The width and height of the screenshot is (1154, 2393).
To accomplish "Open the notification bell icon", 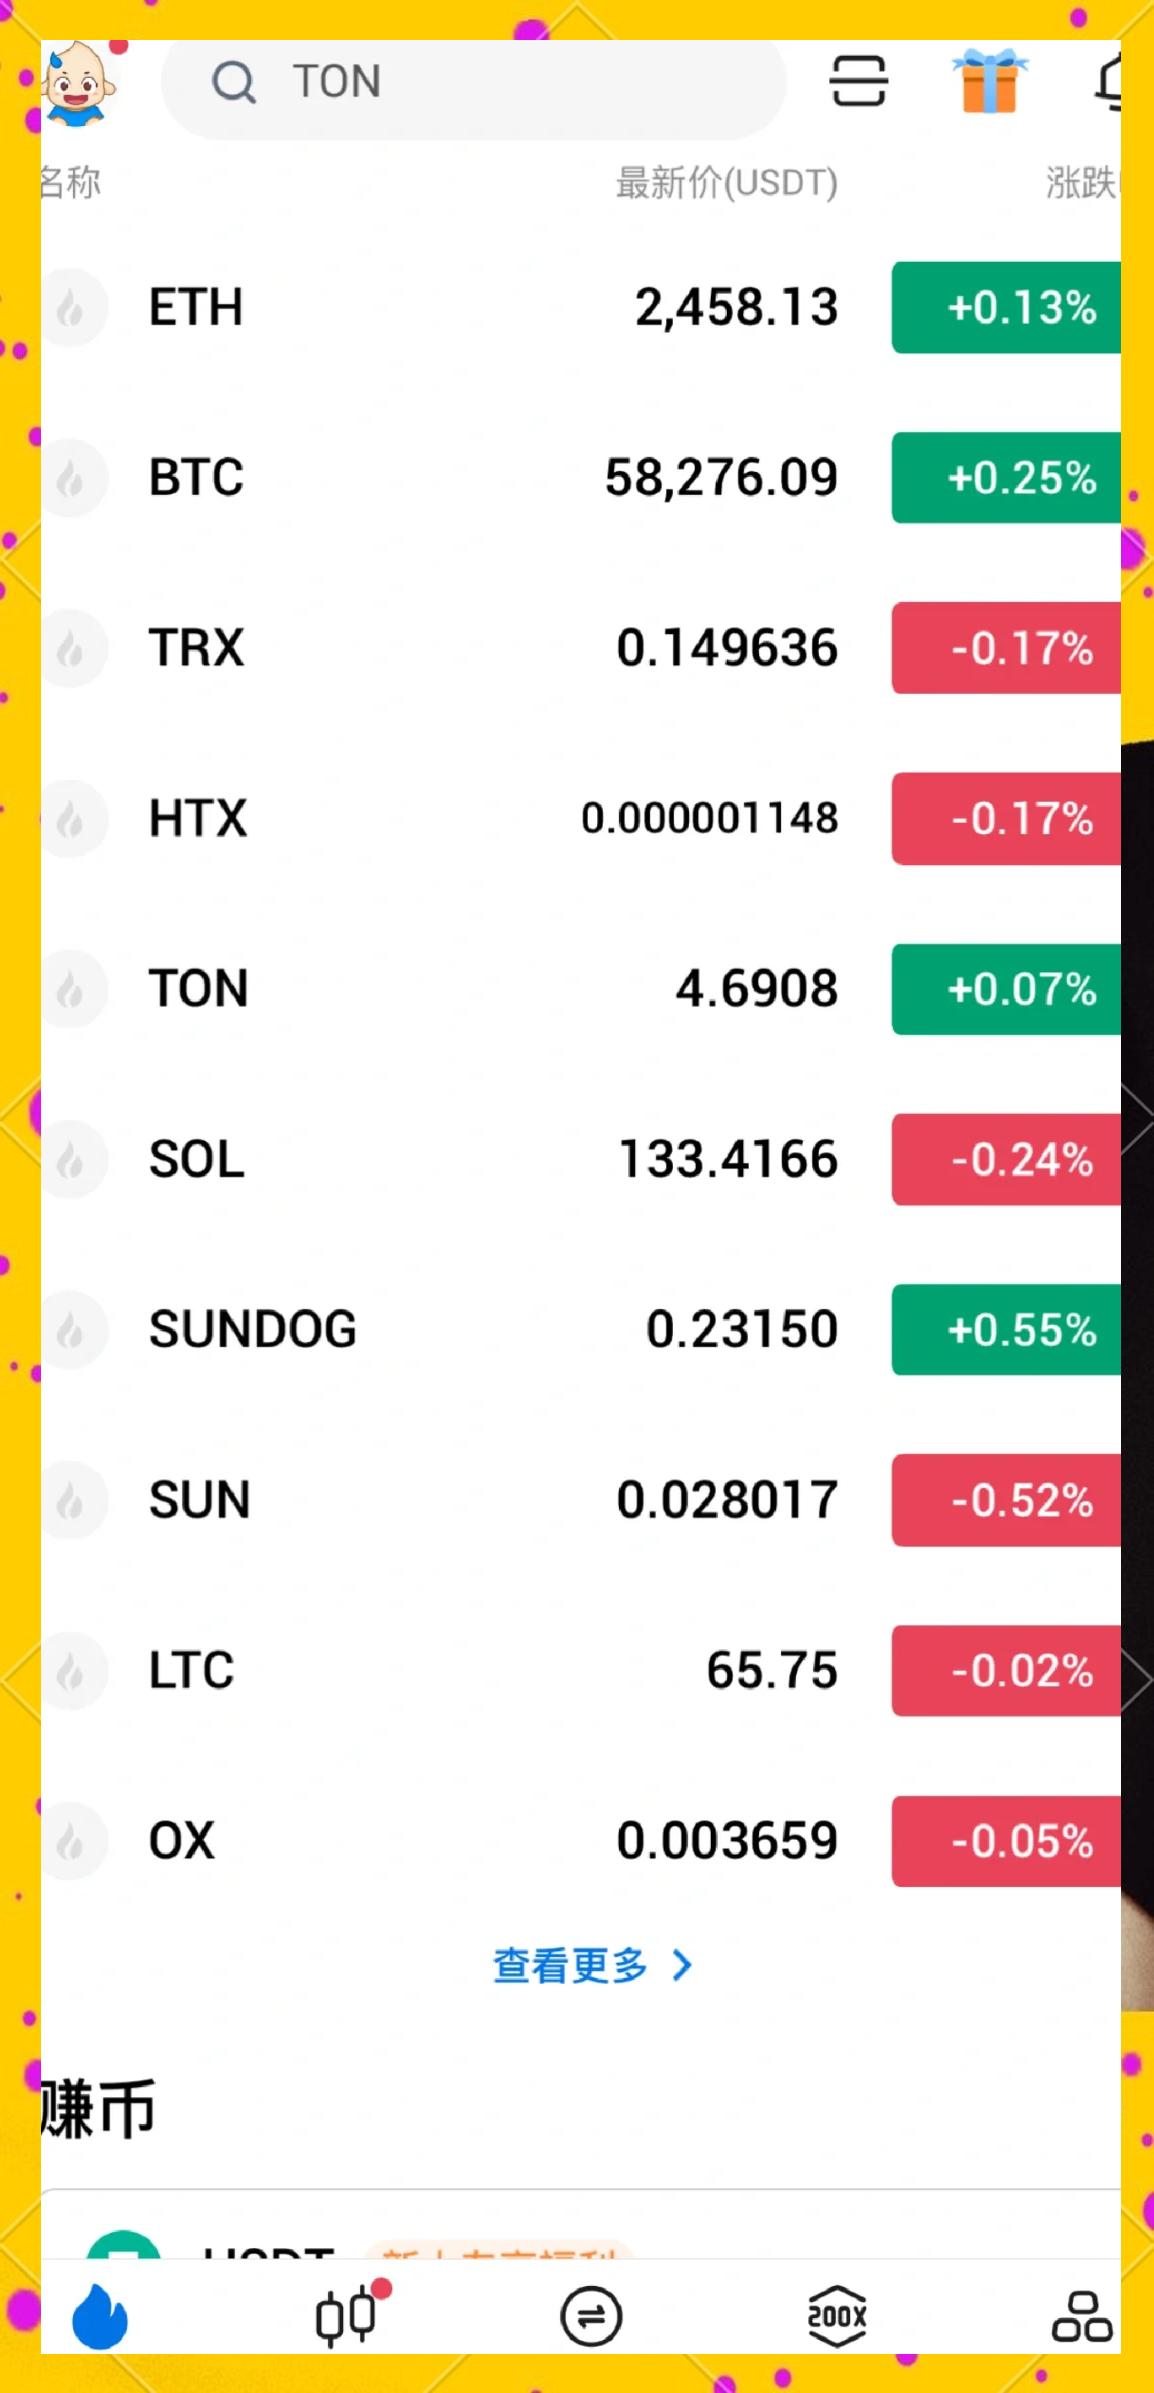I will [1109, 81].
